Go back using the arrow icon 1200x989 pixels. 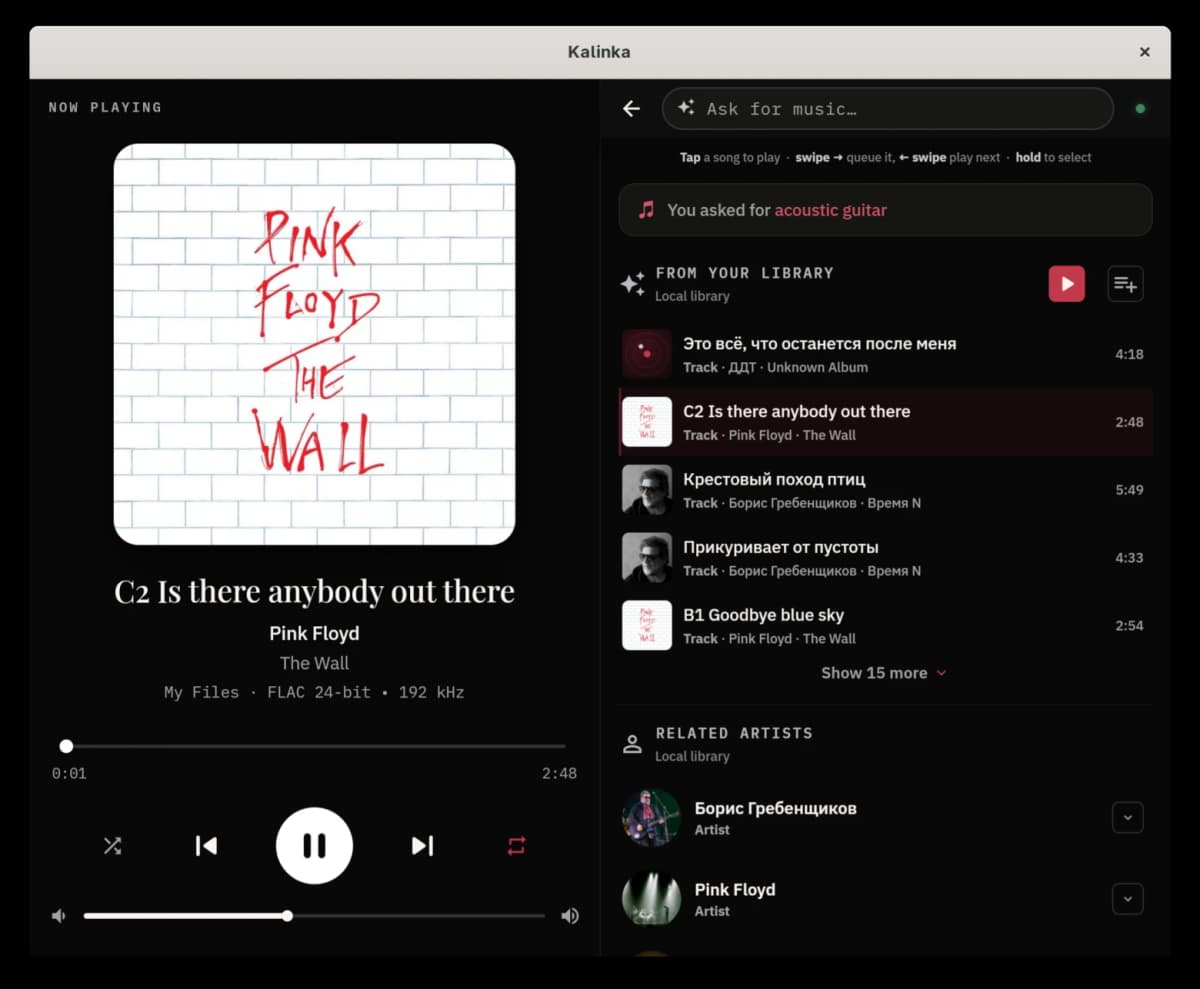(631, 108)
